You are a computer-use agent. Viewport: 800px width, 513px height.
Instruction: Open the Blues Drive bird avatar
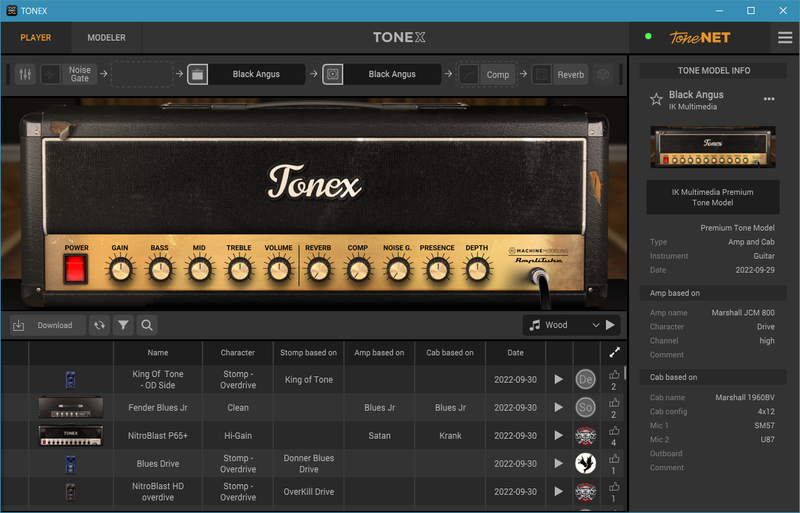click(x=586, y=463)
